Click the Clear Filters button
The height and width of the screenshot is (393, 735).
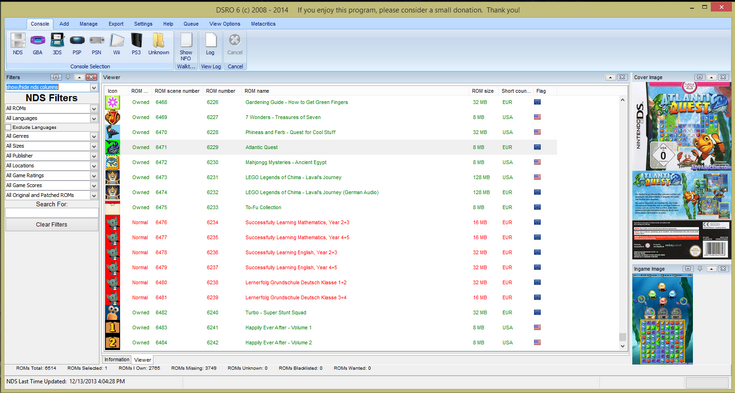52,225
